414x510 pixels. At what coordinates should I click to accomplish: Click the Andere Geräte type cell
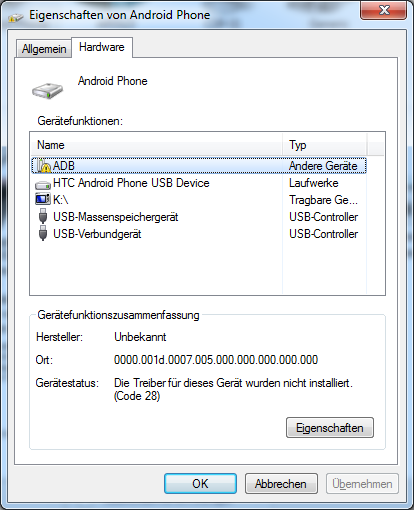(323, 166)
